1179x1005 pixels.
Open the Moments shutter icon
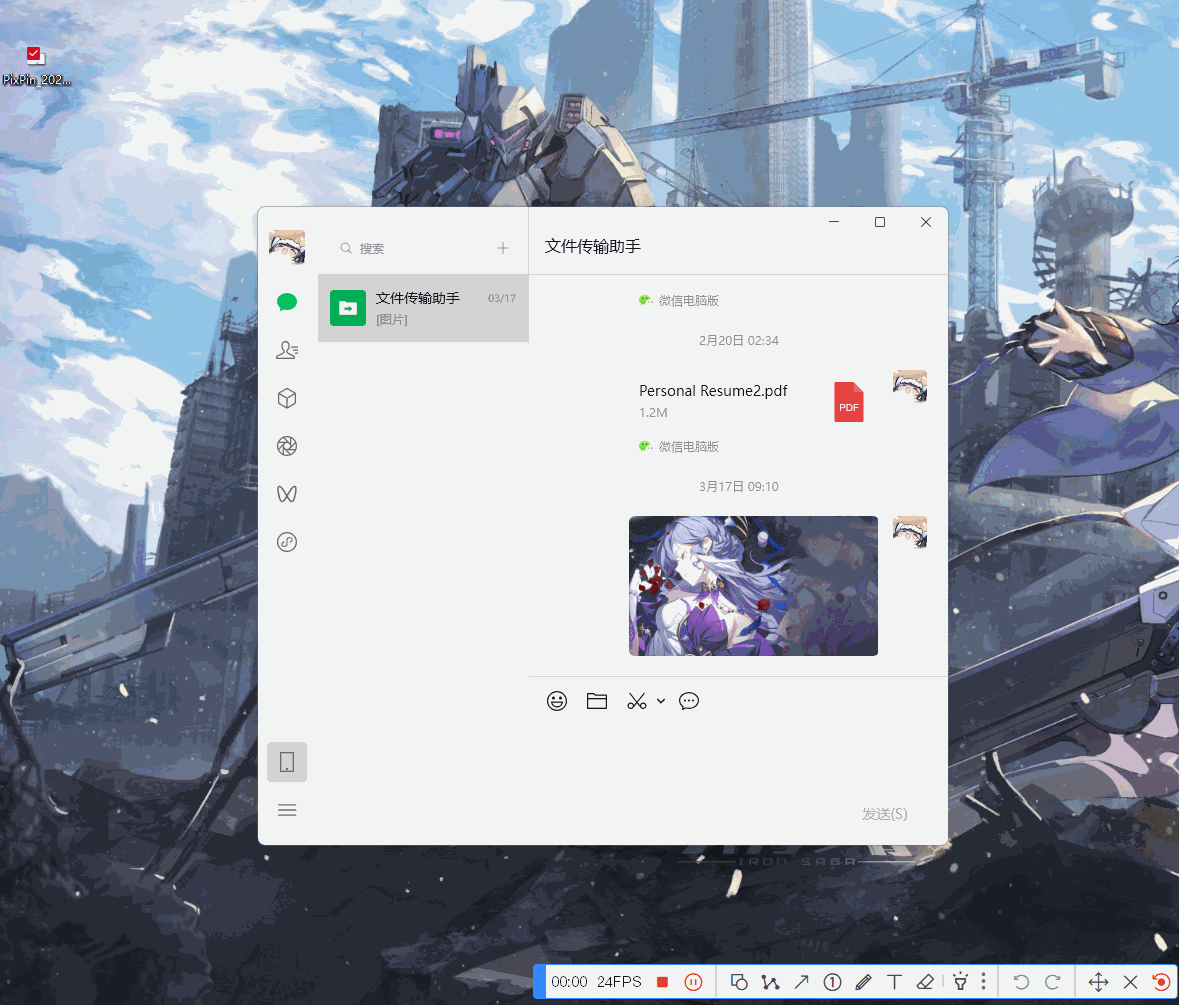tap(286, 446)
